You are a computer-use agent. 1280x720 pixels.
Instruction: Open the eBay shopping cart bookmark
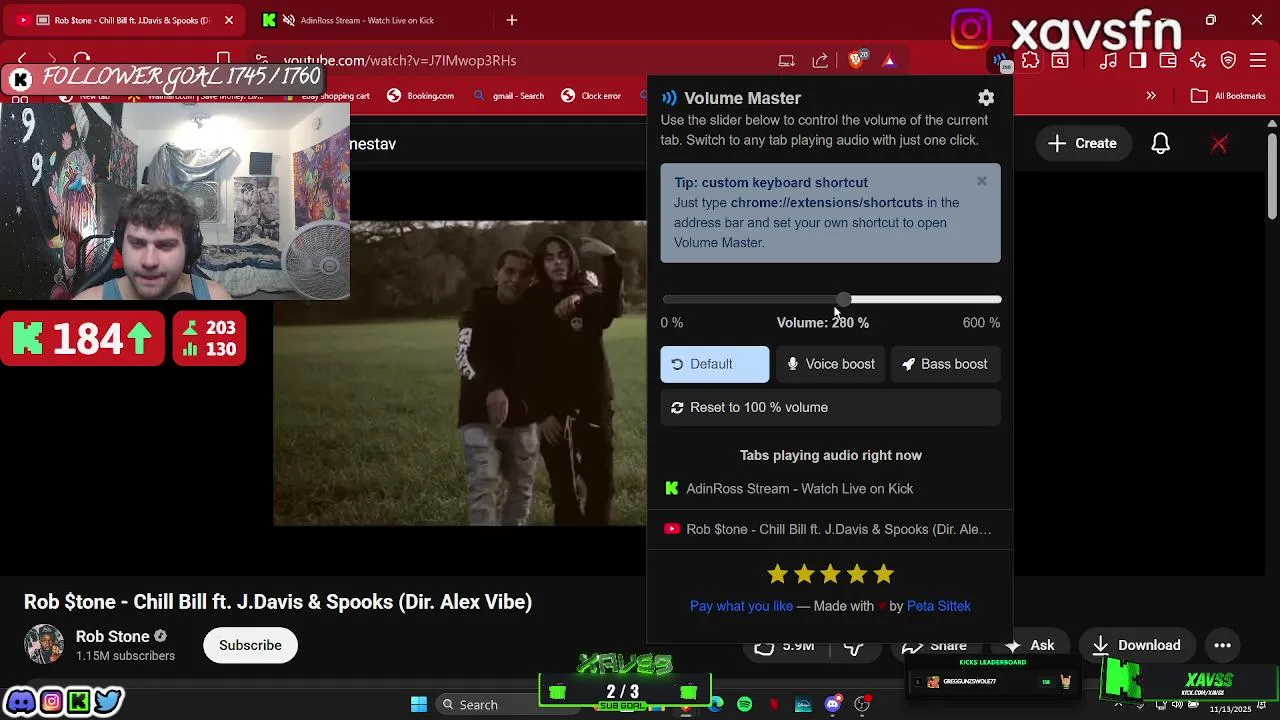click(x=326, y=96)
